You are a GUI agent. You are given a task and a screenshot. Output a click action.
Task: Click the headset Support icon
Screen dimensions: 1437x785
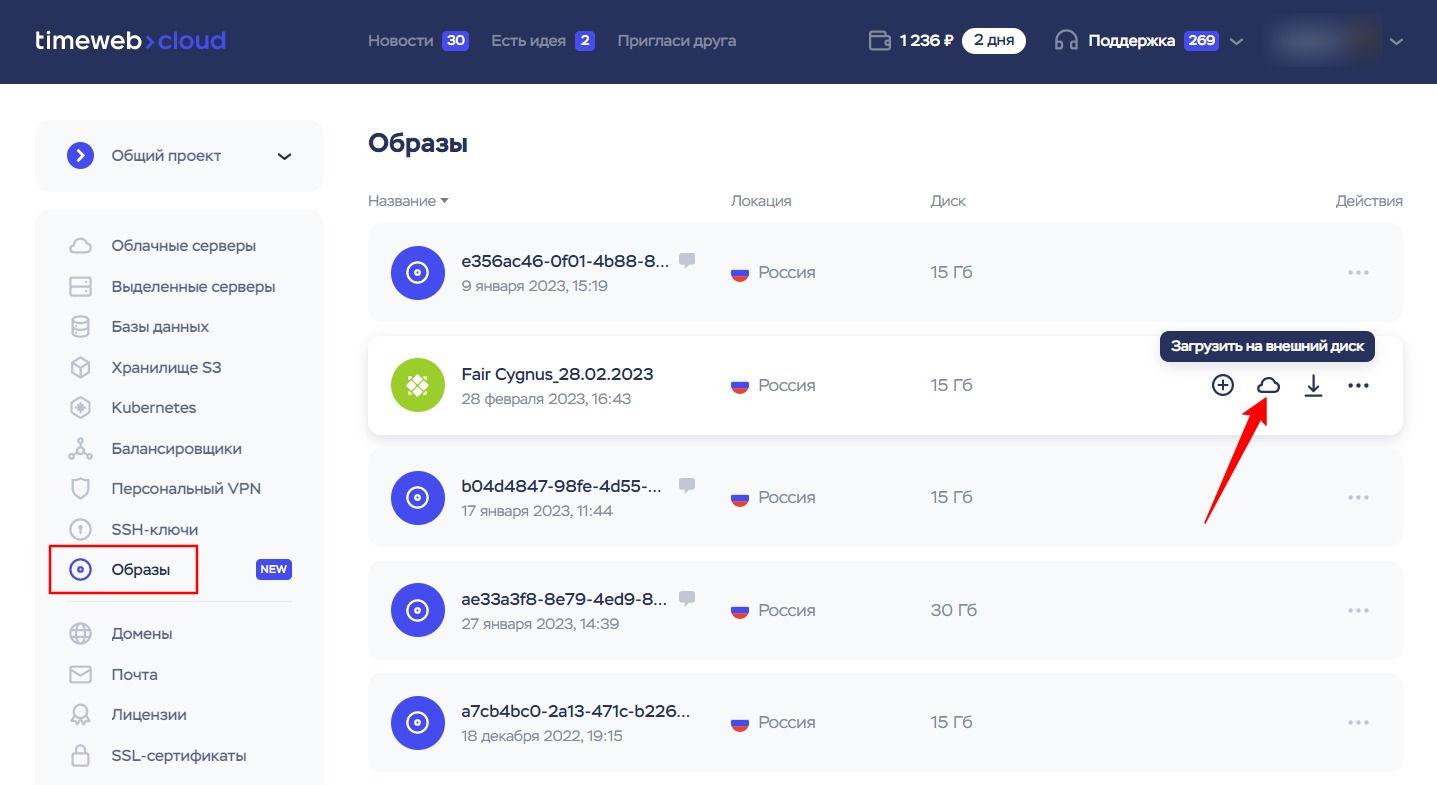[1066, 41]
